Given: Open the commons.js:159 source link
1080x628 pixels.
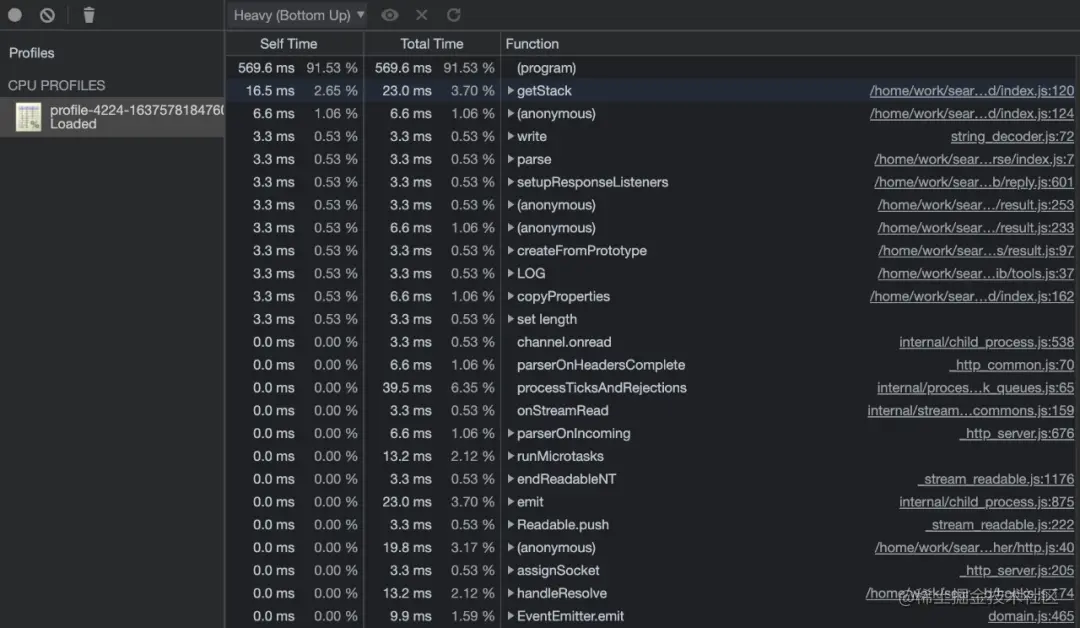Looking at the screenshot, I should 970,410.
